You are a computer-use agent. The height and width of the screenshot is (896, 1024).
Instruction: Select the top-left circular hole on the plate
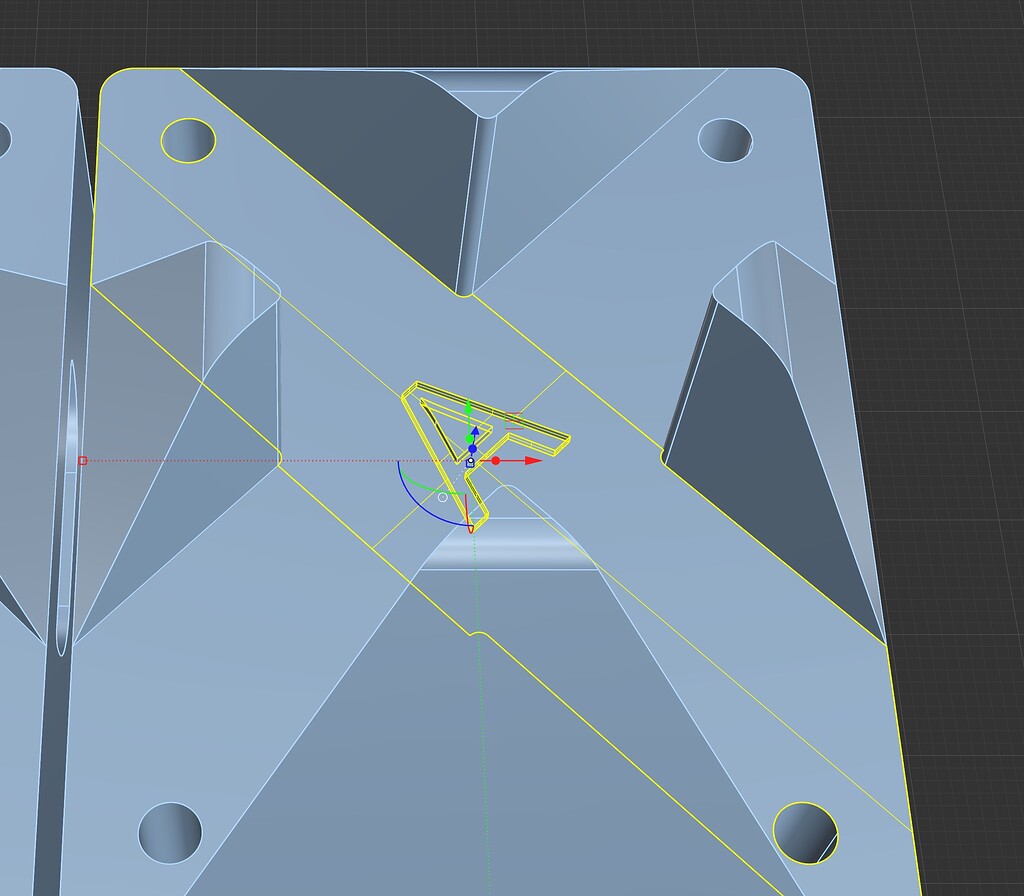[186, 141]
